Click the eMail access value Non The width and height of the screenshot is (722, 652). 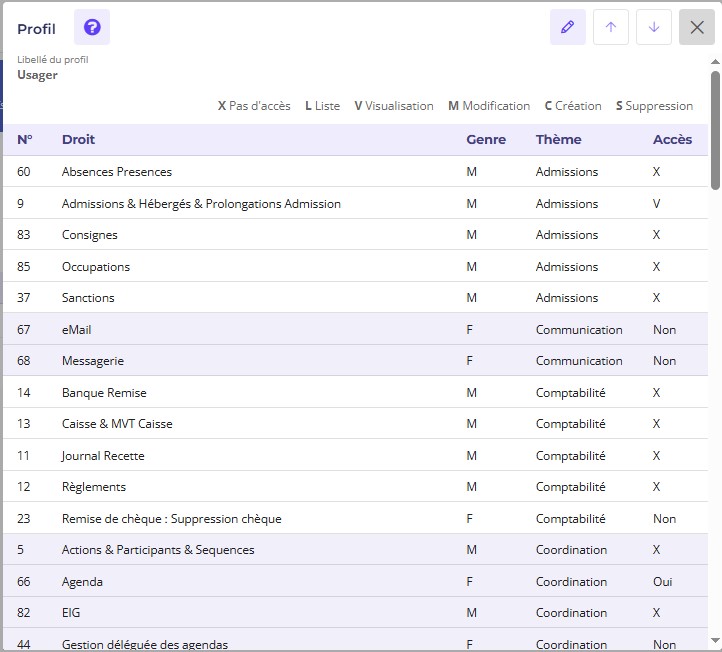pos(664,330)
